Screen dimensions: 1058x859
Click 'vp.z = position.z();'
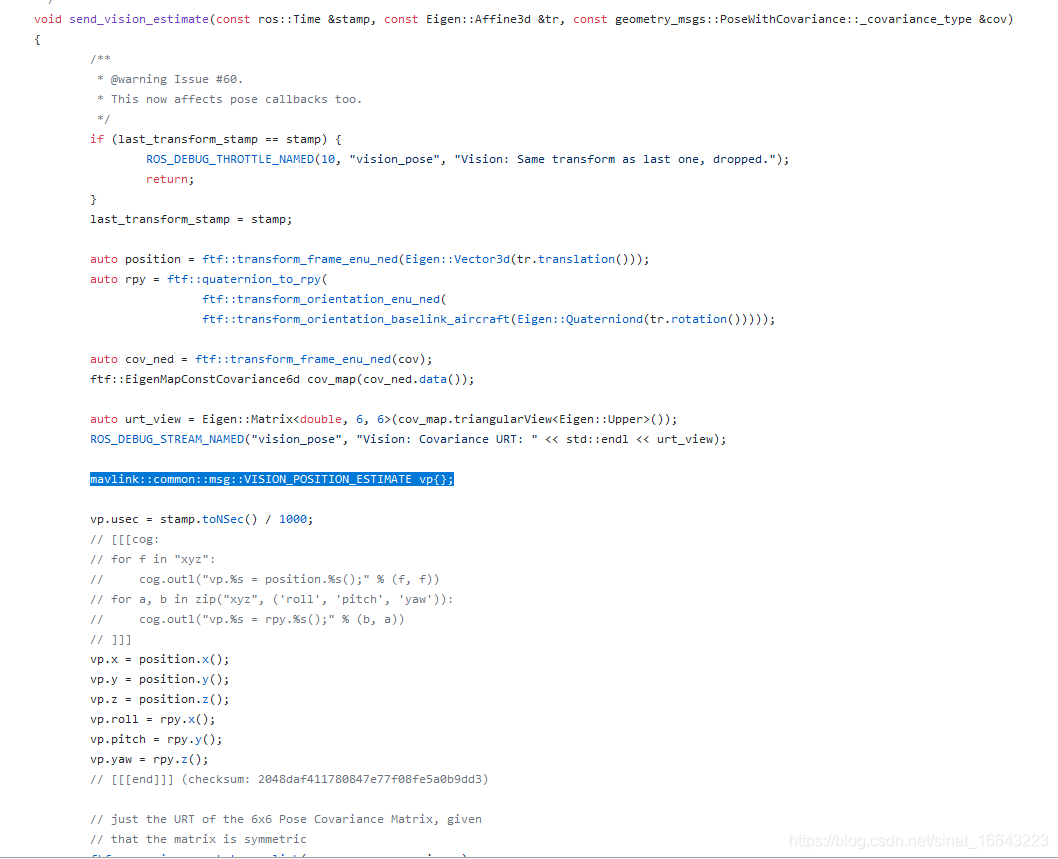160,699
